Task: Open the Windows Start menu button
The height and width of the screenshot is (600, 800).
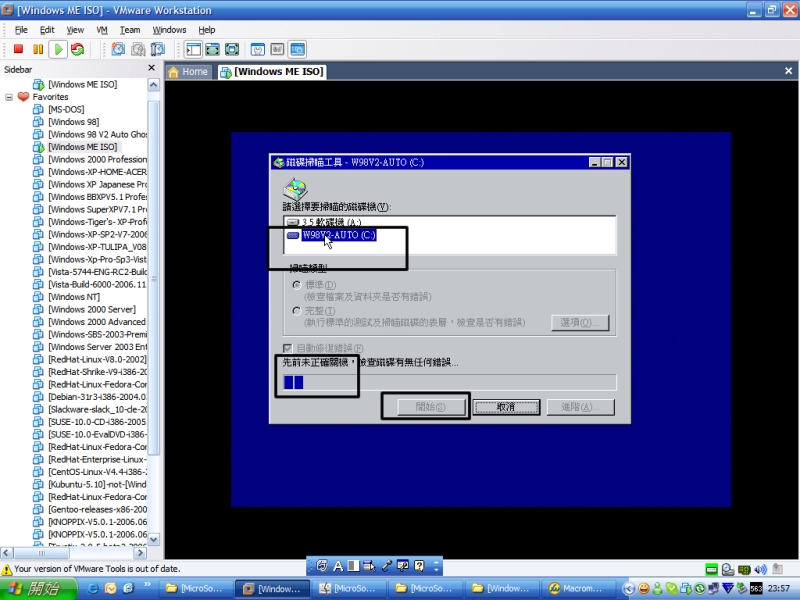Action: click(x=38, y=589)
